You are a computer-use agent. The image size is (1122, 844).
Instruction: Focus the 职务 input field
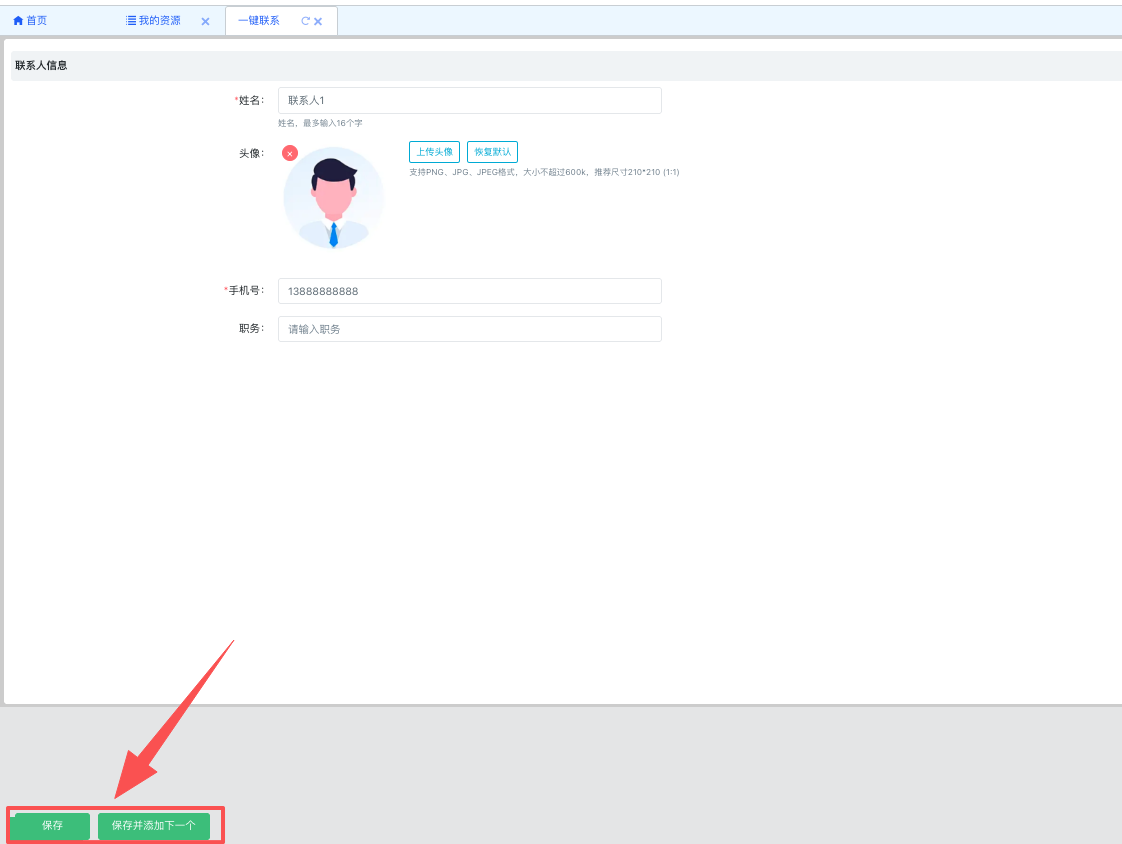pos(469,329)
